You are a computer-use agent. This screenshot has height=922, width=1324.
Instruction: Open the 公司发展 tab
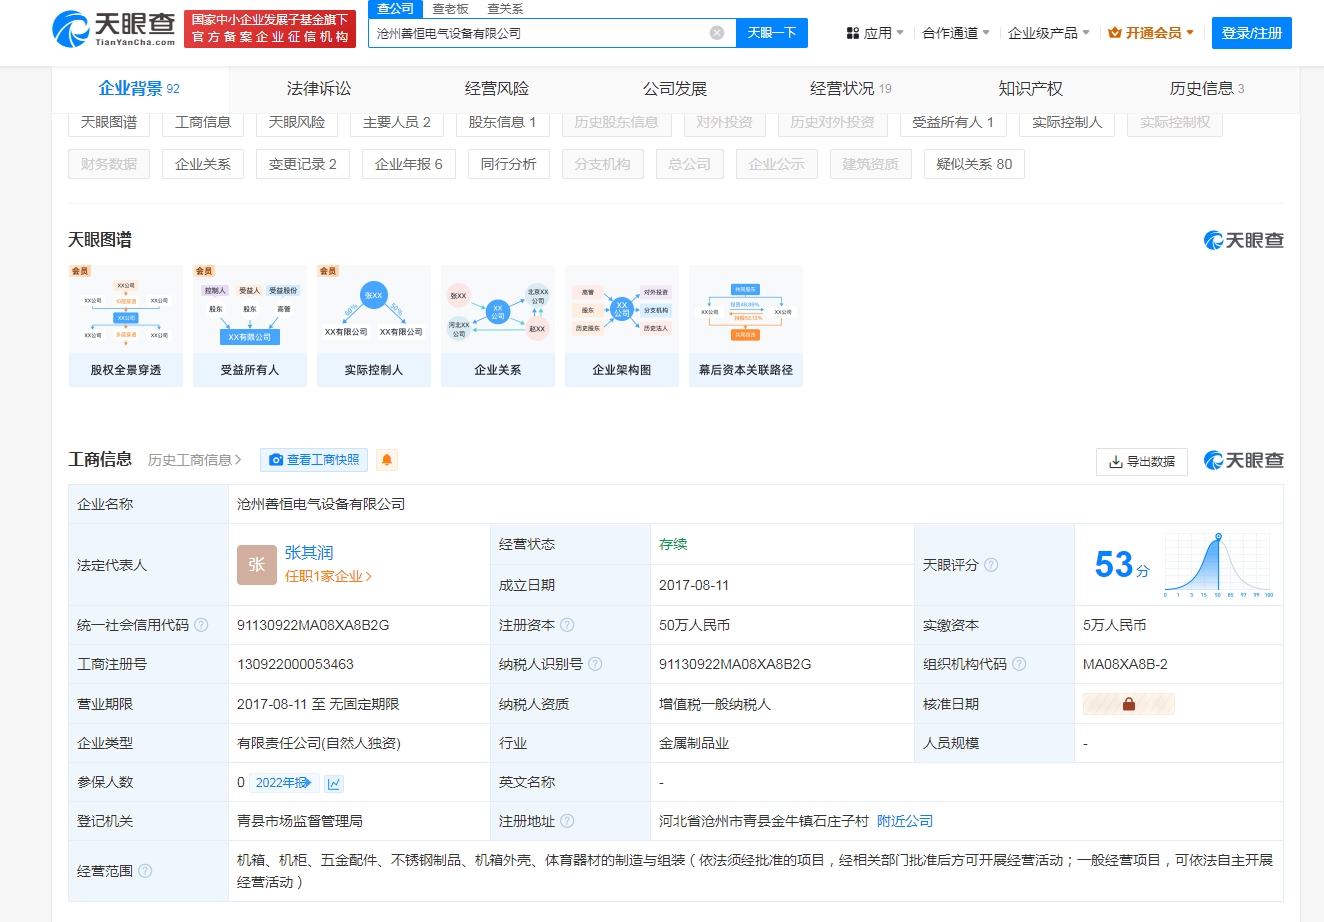click(675, 89)
